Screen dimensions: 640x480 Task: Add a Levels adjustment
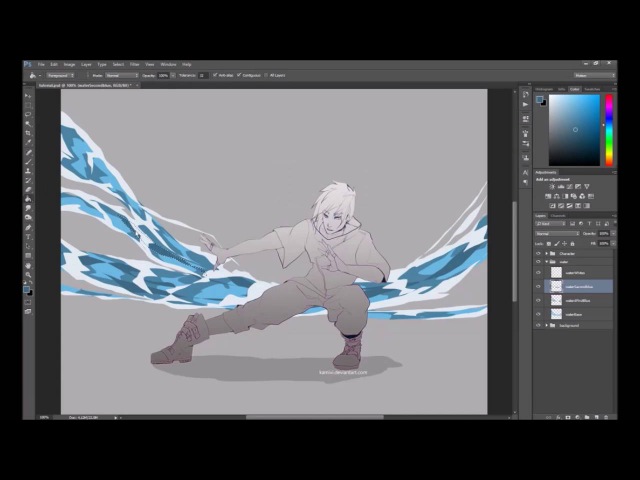[x=561, y=187]
